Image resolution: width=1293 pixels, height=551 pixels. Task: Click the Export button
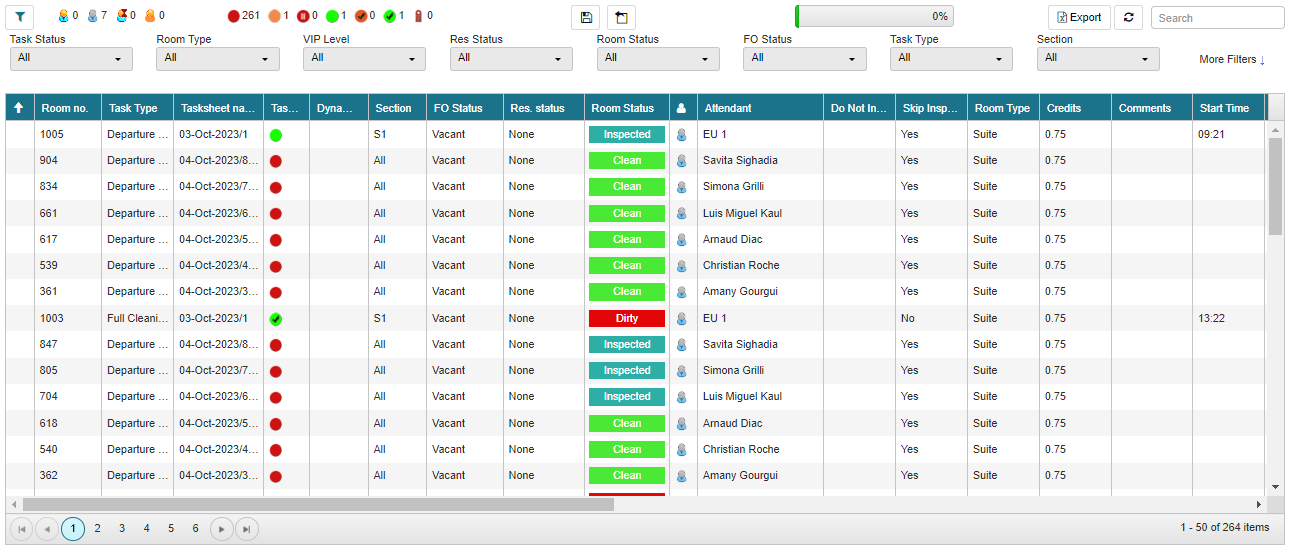1079,17
